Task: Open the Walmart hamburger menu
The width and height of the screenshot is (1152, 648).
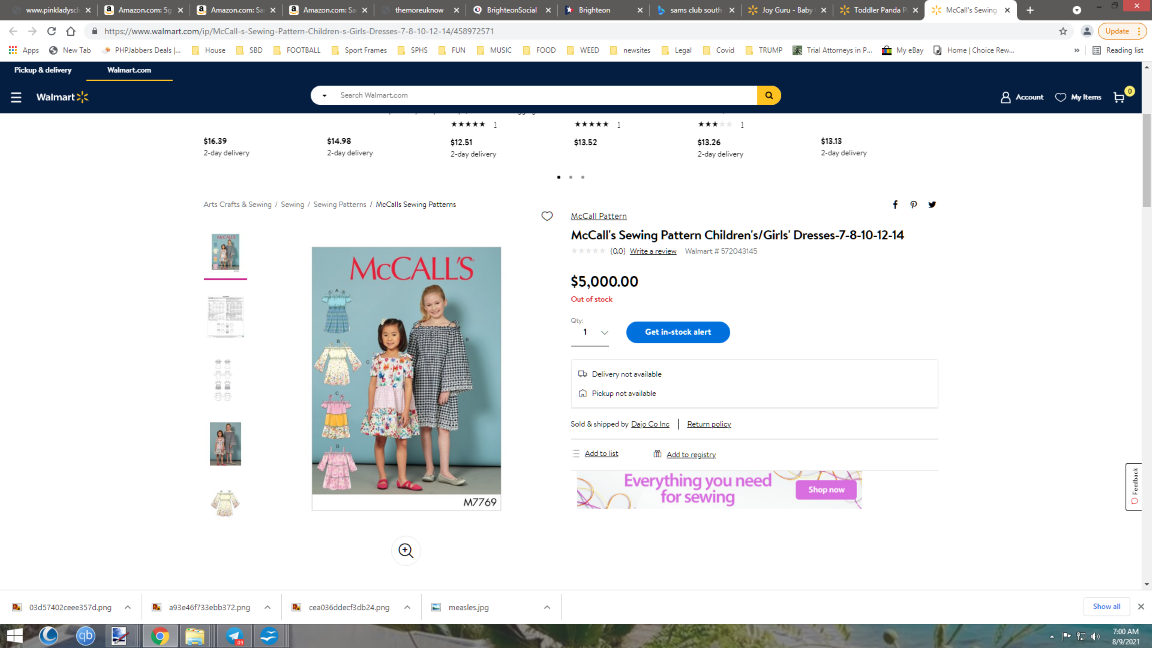Action: pyautogui.click(x=16, y=97)
